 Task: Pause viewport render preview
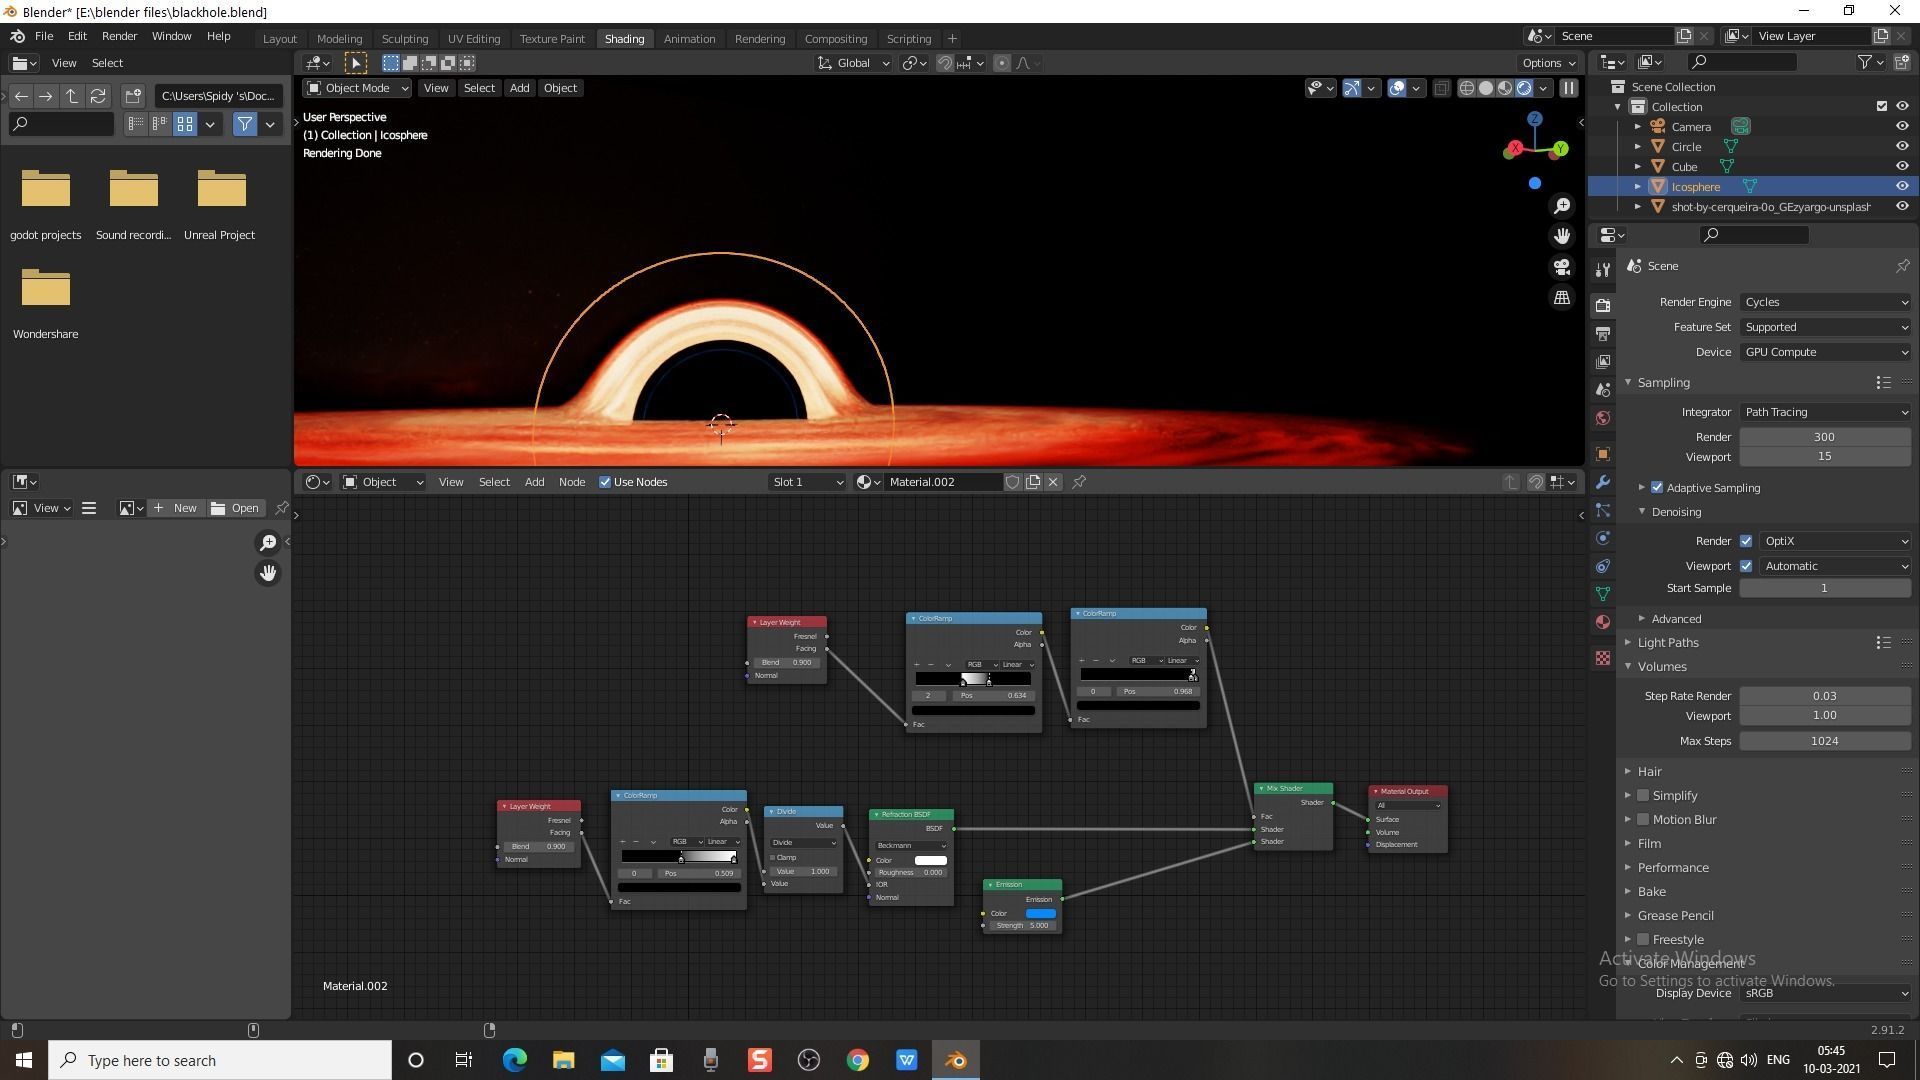pos(1569,88)
